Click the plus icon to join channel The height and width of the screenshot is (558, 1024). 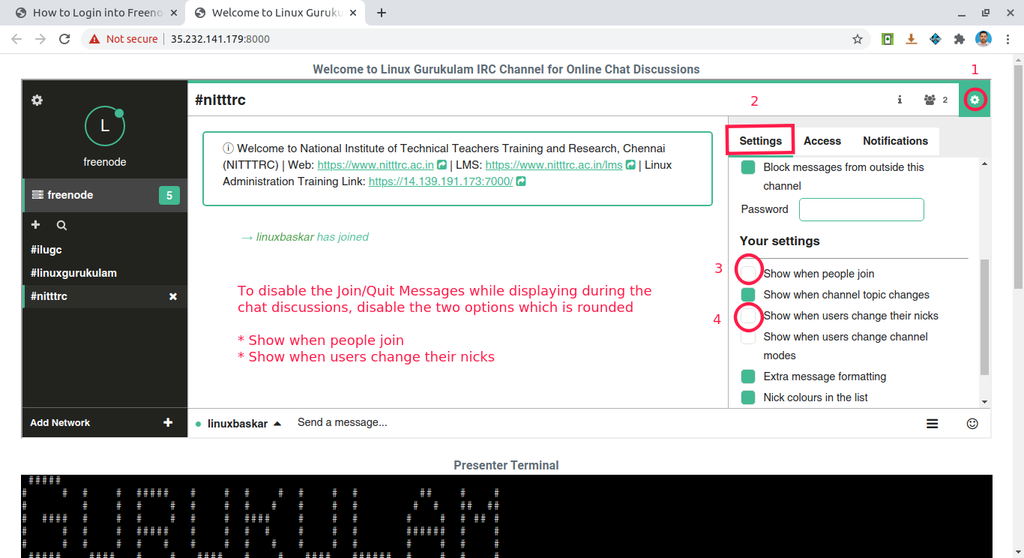click(x=36, y=226)
